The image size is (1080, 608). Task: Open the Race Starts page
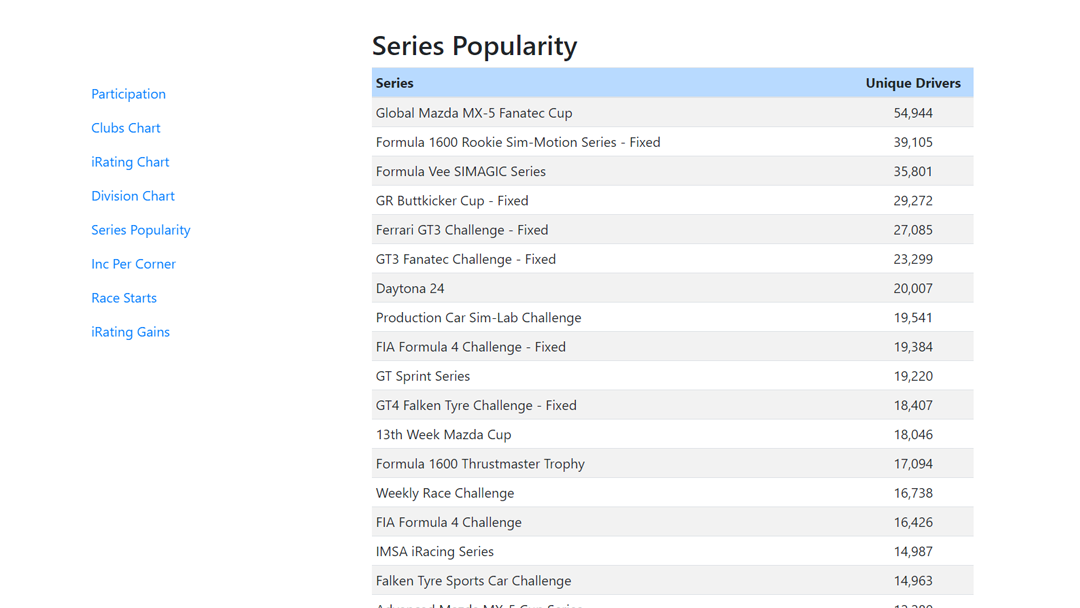pyautogui.click(x=123, y=297)
